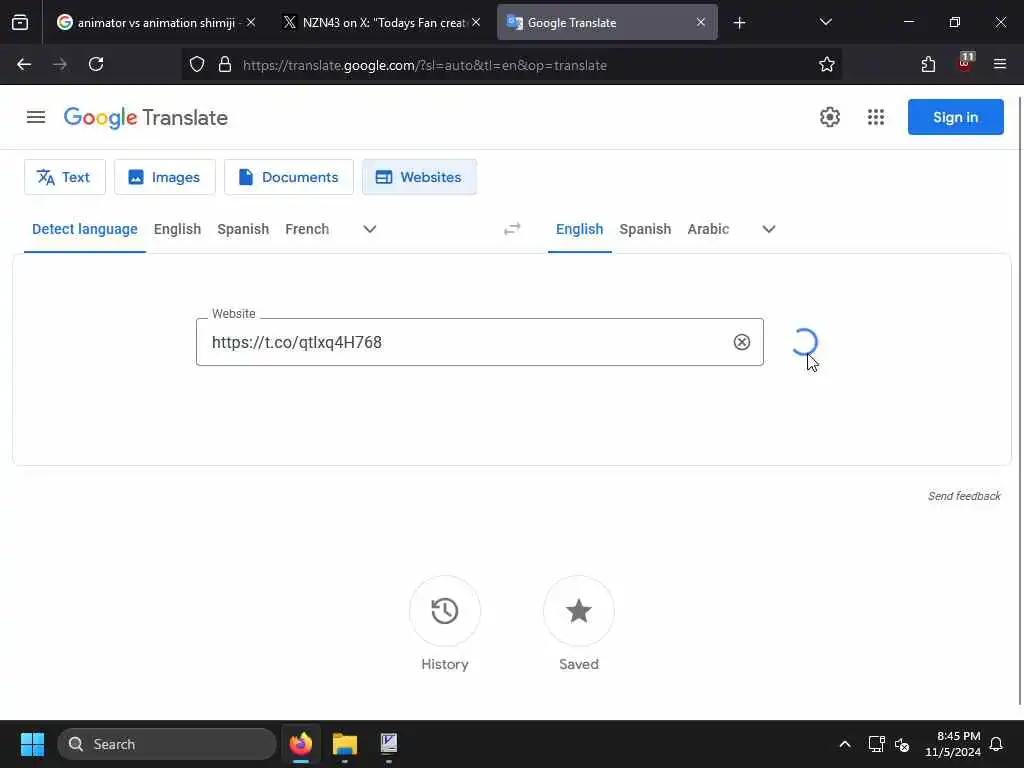Click the Send feedback link
Viewport: 1024px width, 768px height.
(x=964, y=496)
